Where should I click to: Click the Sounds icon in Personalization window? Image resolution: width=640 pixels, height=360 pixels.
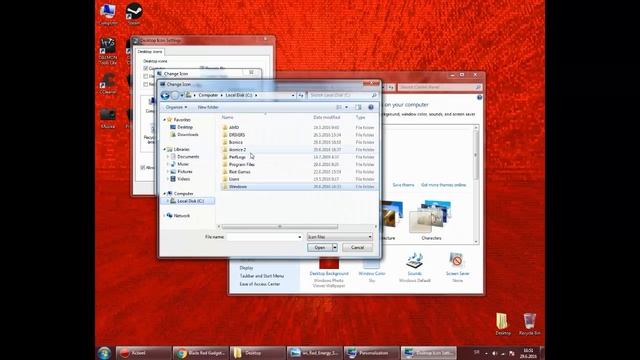(x=414, y=260)
